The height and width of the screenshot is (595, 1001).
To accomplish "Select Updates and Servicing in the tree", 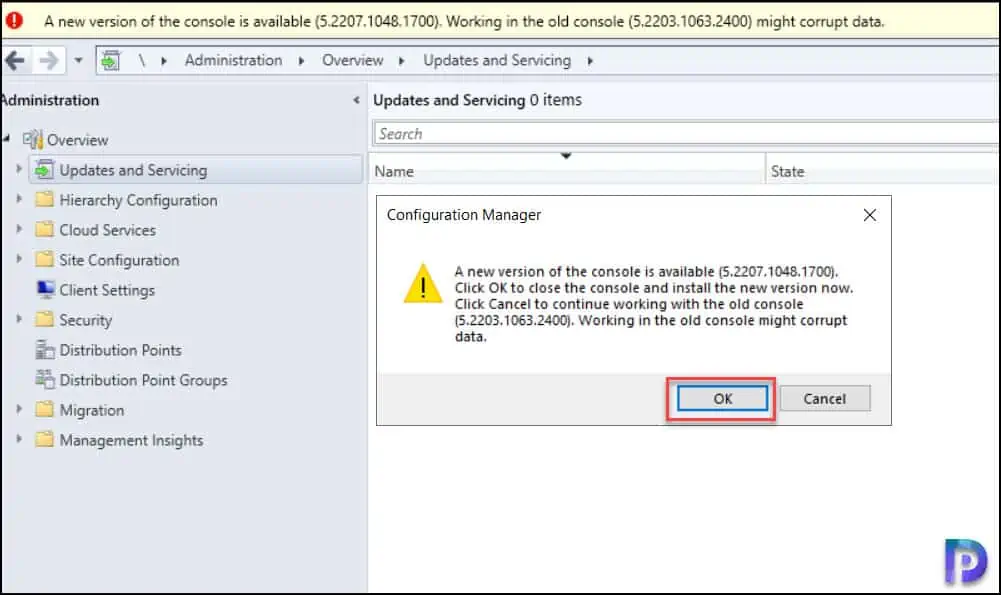I will 133,170.
